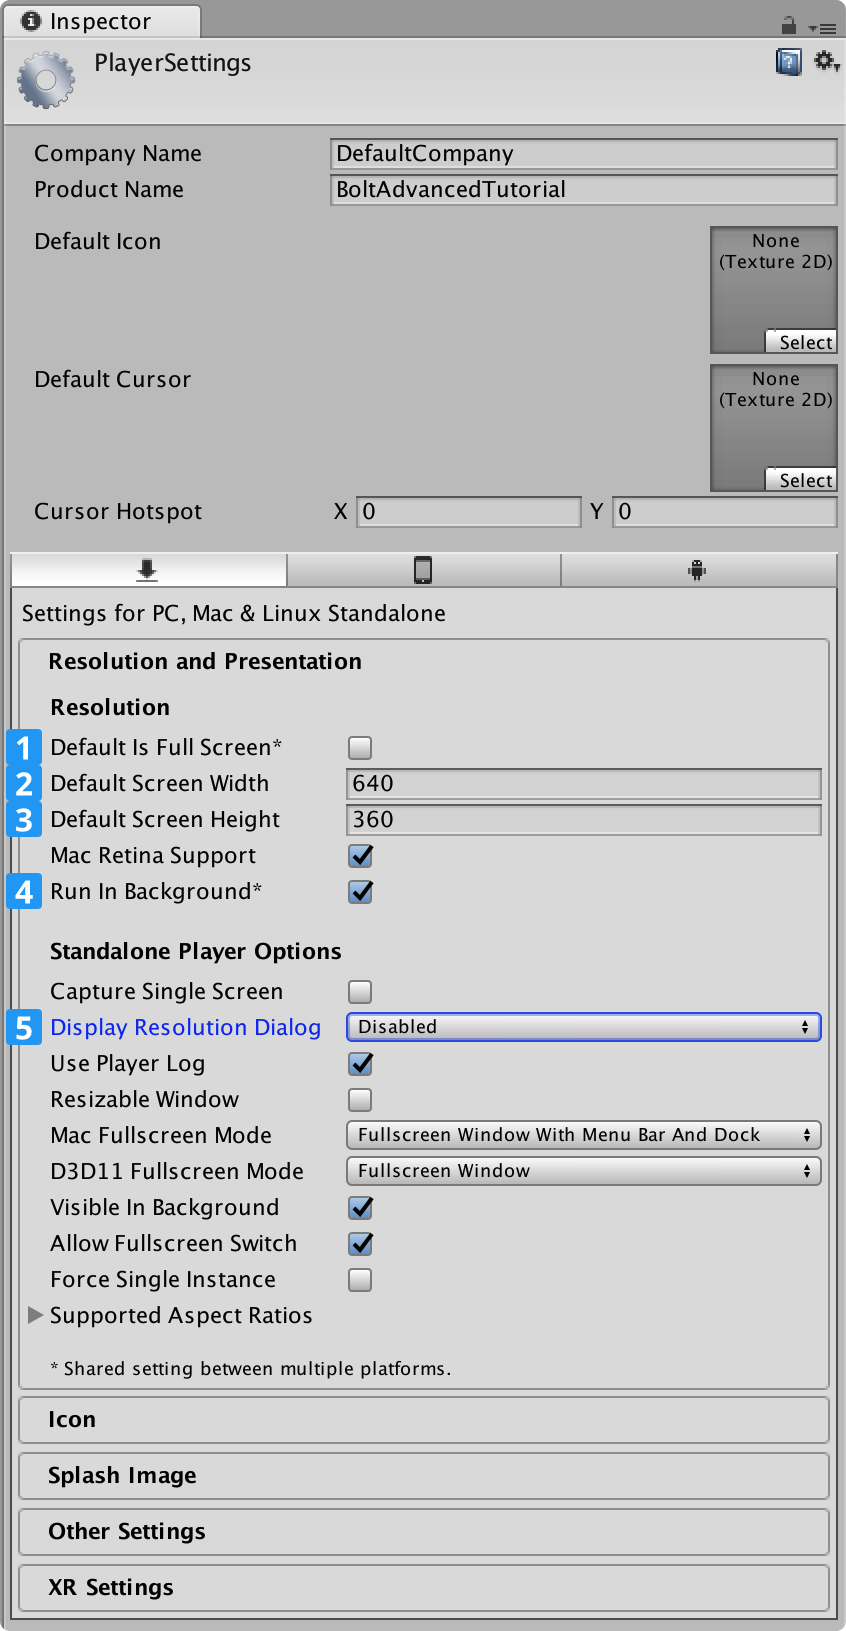Open Display Resolution Dialog dropdown
The height and width of the screenshot is (1631, 846).
click(x=583, y=1027)
